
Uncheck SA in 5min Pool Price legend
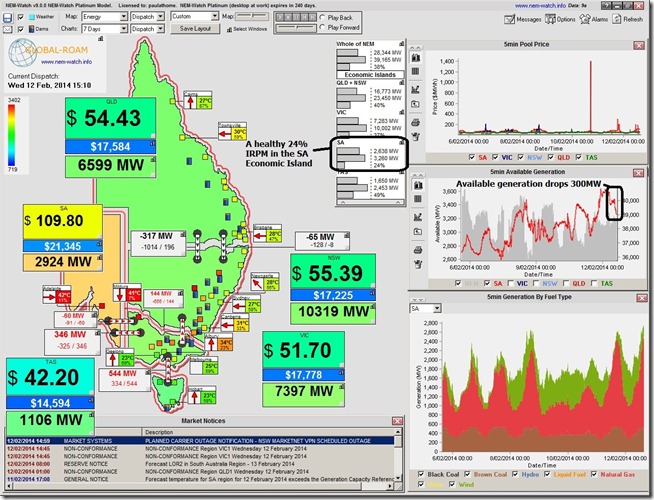(x=472, y=157)
